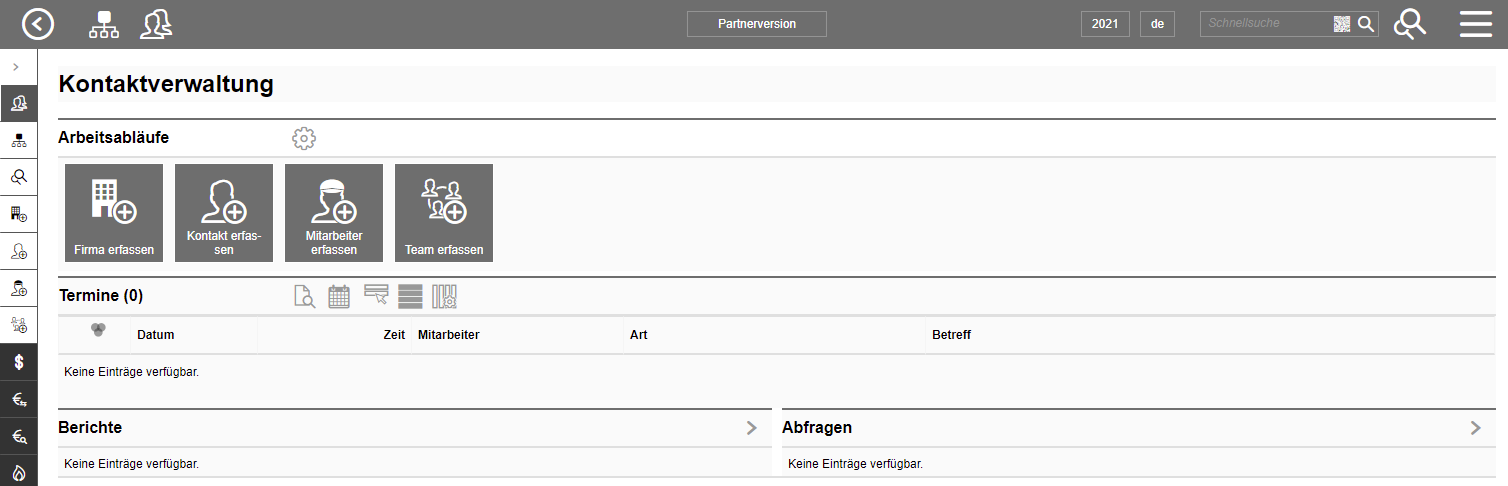Expand the Berichte section arrow
The width and height of the screenshot is (1508, 486).
point(752,428)
